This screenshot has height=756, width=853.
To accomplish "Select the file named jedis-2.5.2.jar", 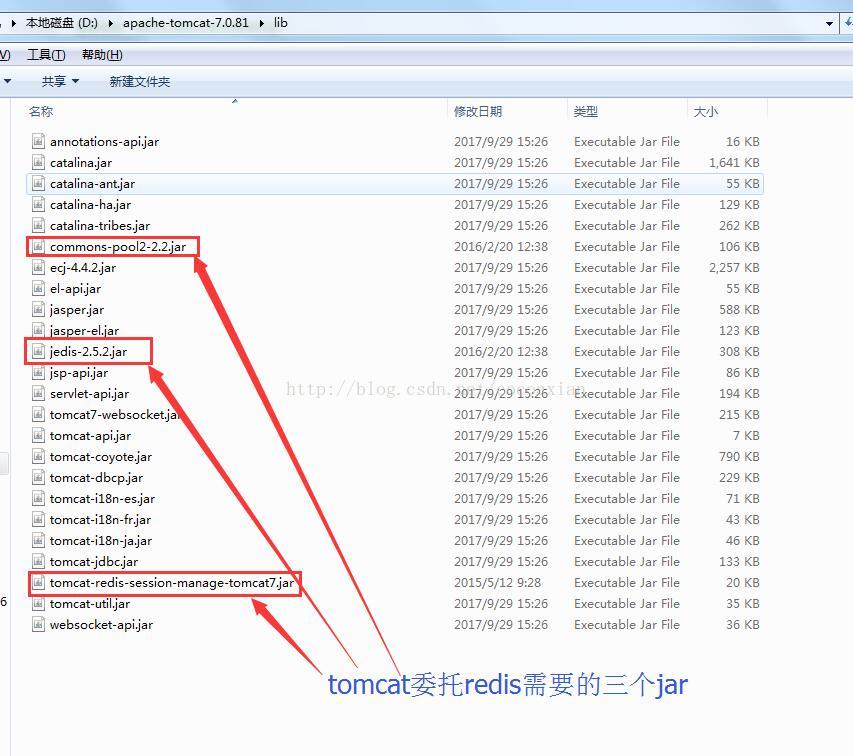I will pyautogui.click(x=88, y=352).
